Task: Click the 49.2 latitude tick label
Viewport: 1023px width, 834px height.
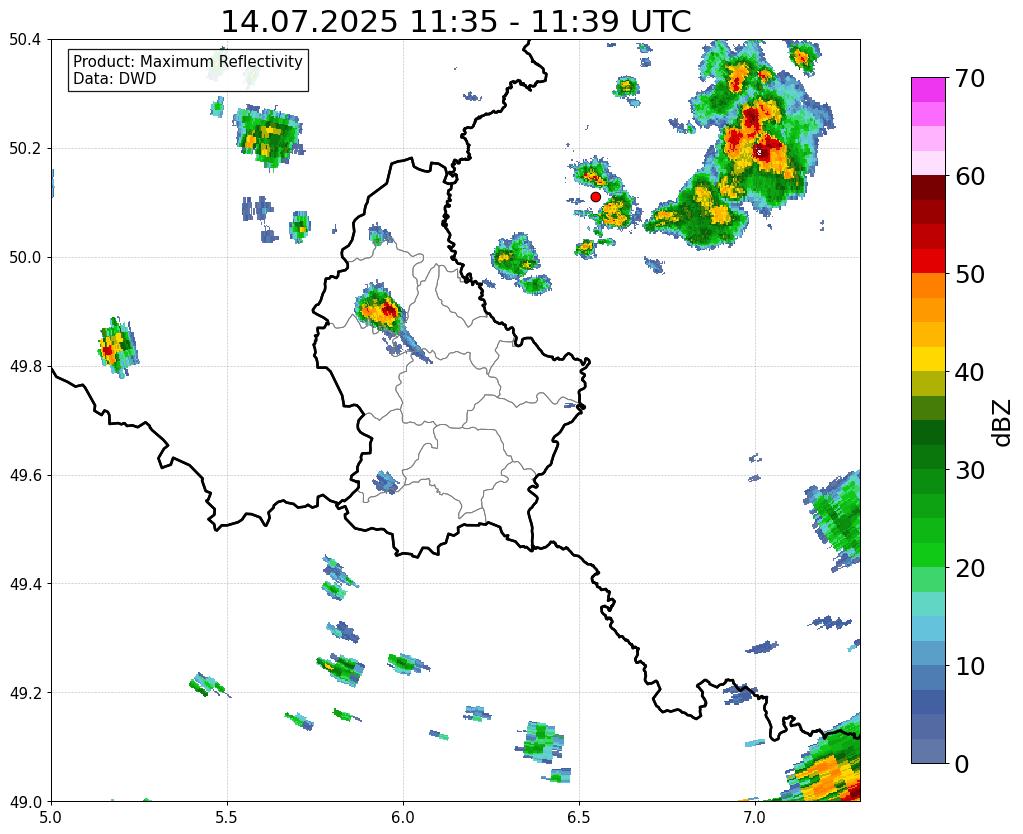Action: (x=25, y=693)
